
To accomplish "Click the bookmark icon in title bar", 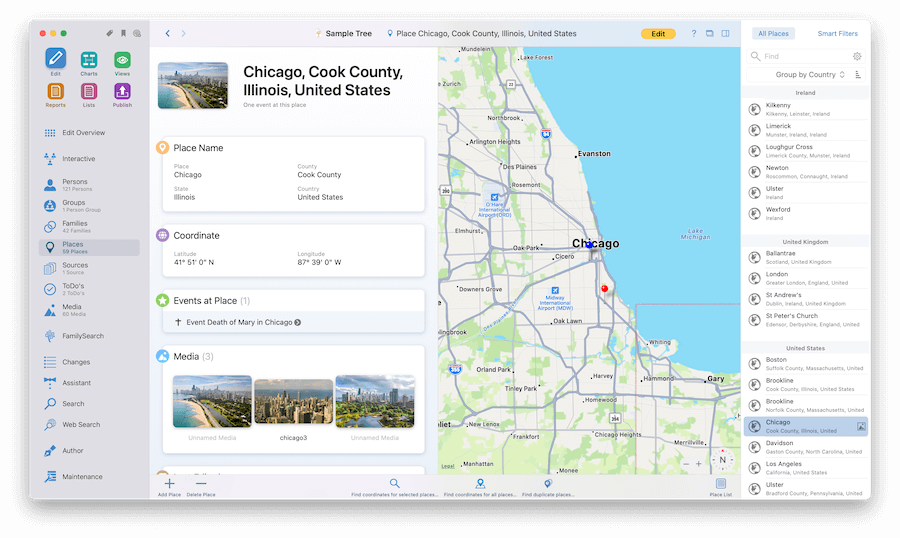I will pos(123,33).
